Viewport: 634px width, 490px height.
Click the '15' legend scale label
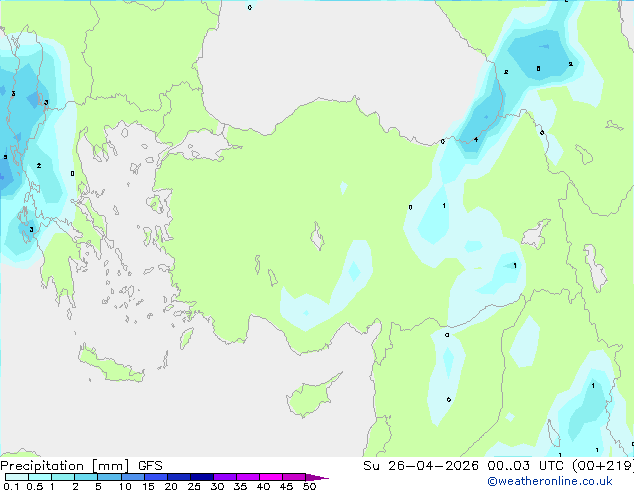tap(148, 486)
